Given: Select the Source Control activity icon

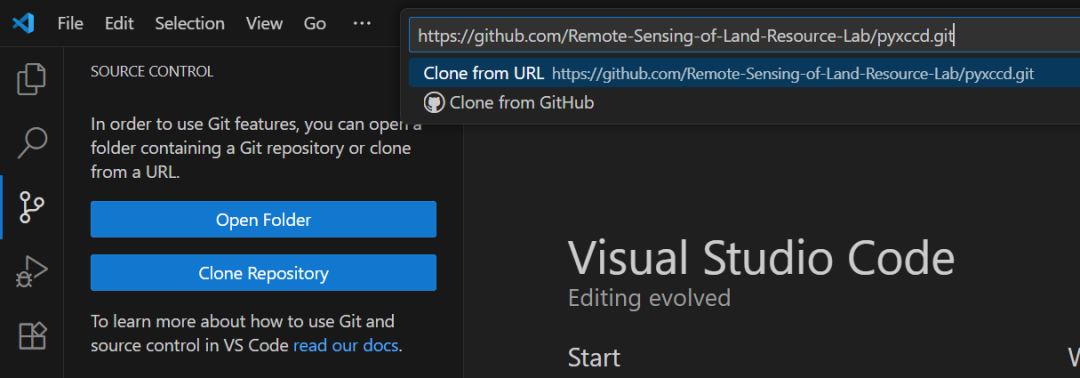Looking at the screenshot, I should [32, 207].
